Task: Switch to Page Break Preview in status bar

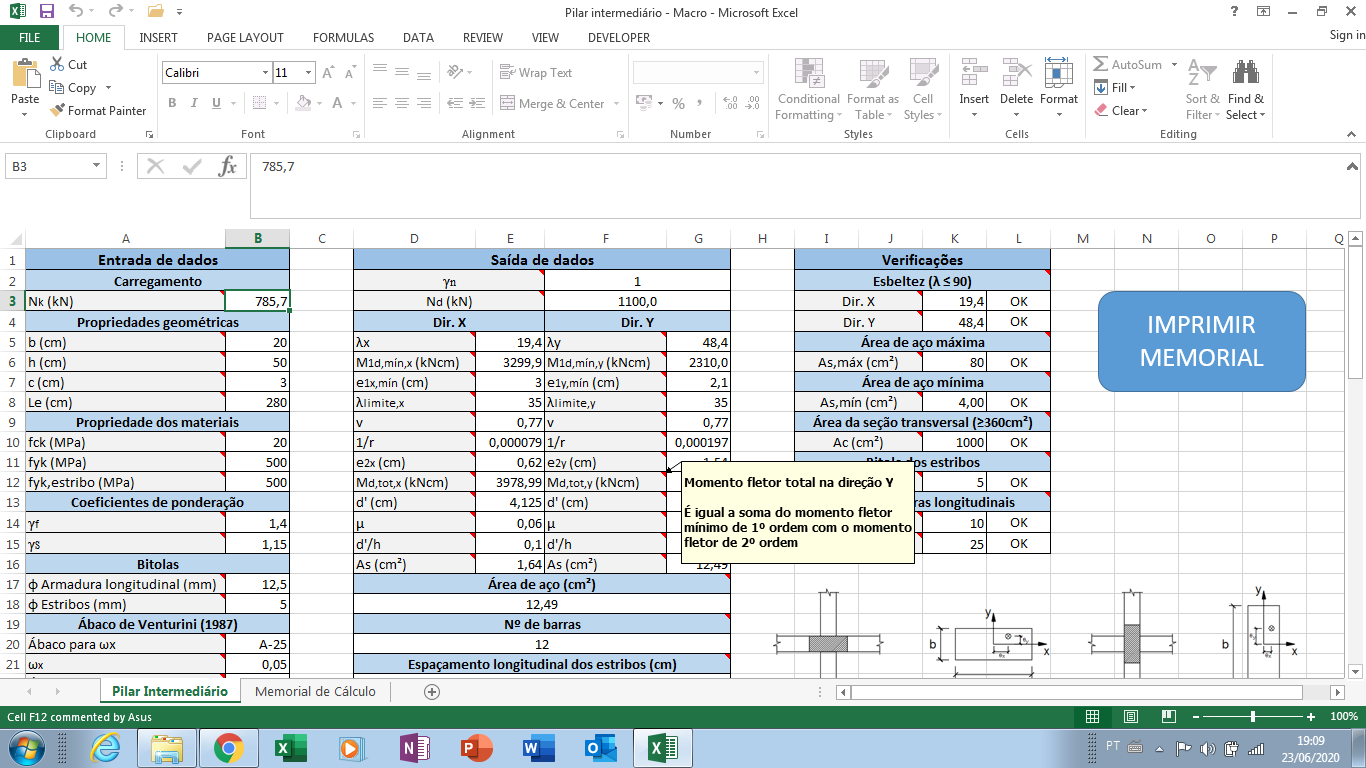Action: click(1168, 717)
